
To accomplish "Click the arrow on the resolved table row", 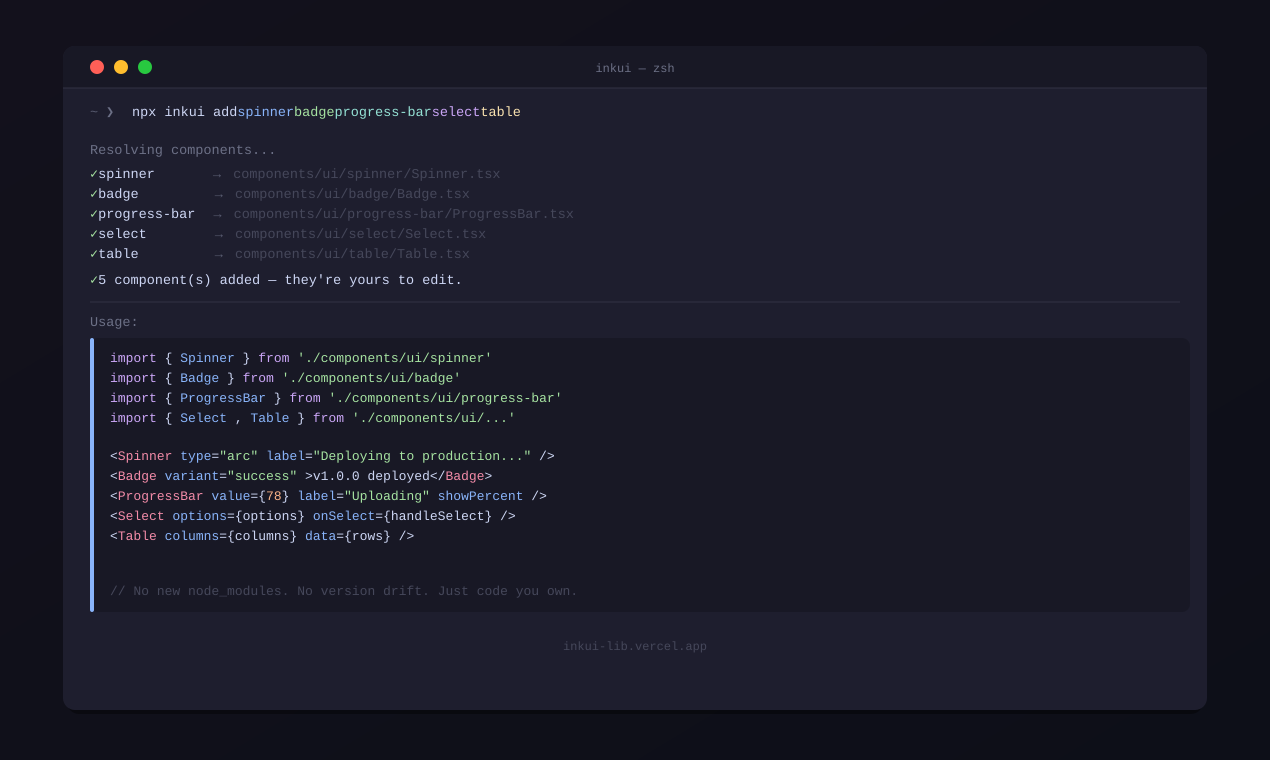I will pos(219,255).
